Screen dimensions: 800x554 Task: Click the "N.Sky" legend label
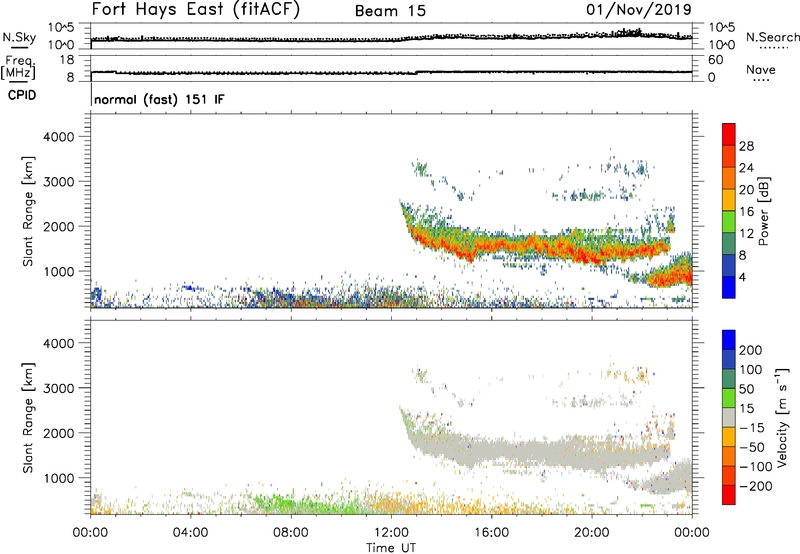pyautogui.click(x=19, y=37)
